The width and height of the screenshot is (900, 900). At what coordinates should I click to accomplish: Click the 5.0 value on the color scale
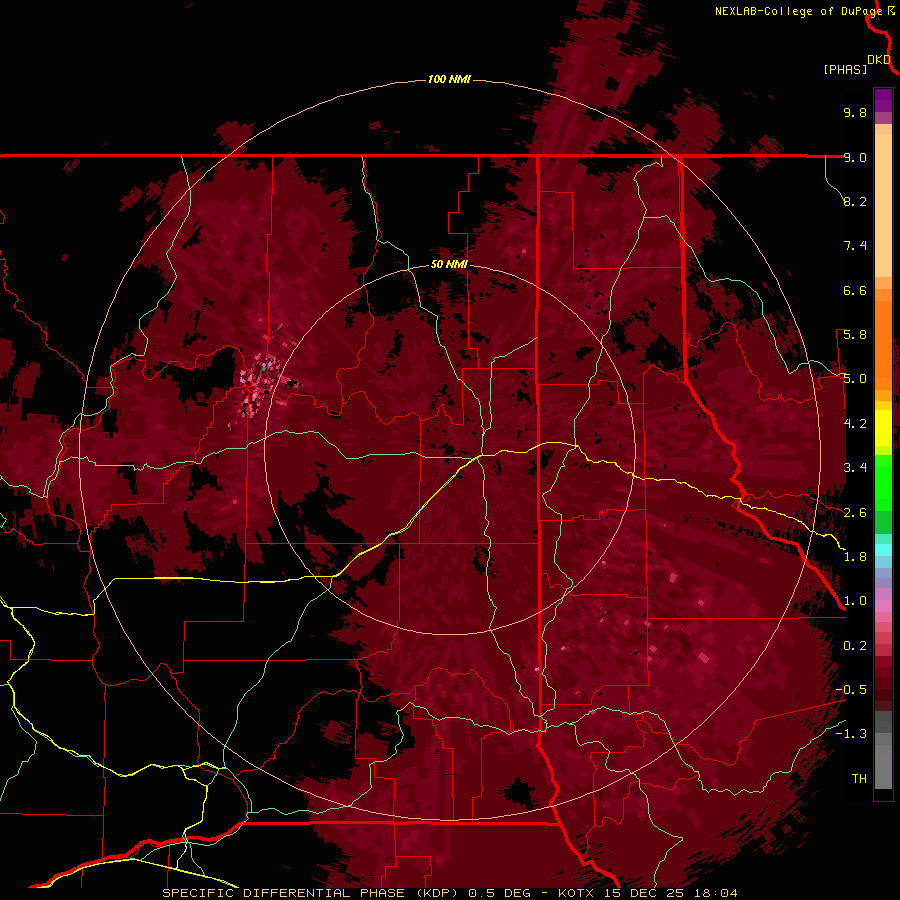coord(855,379)
